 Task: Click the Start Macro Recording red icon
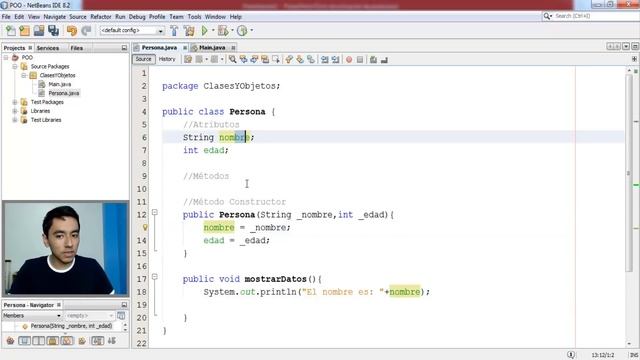point(349,60)
